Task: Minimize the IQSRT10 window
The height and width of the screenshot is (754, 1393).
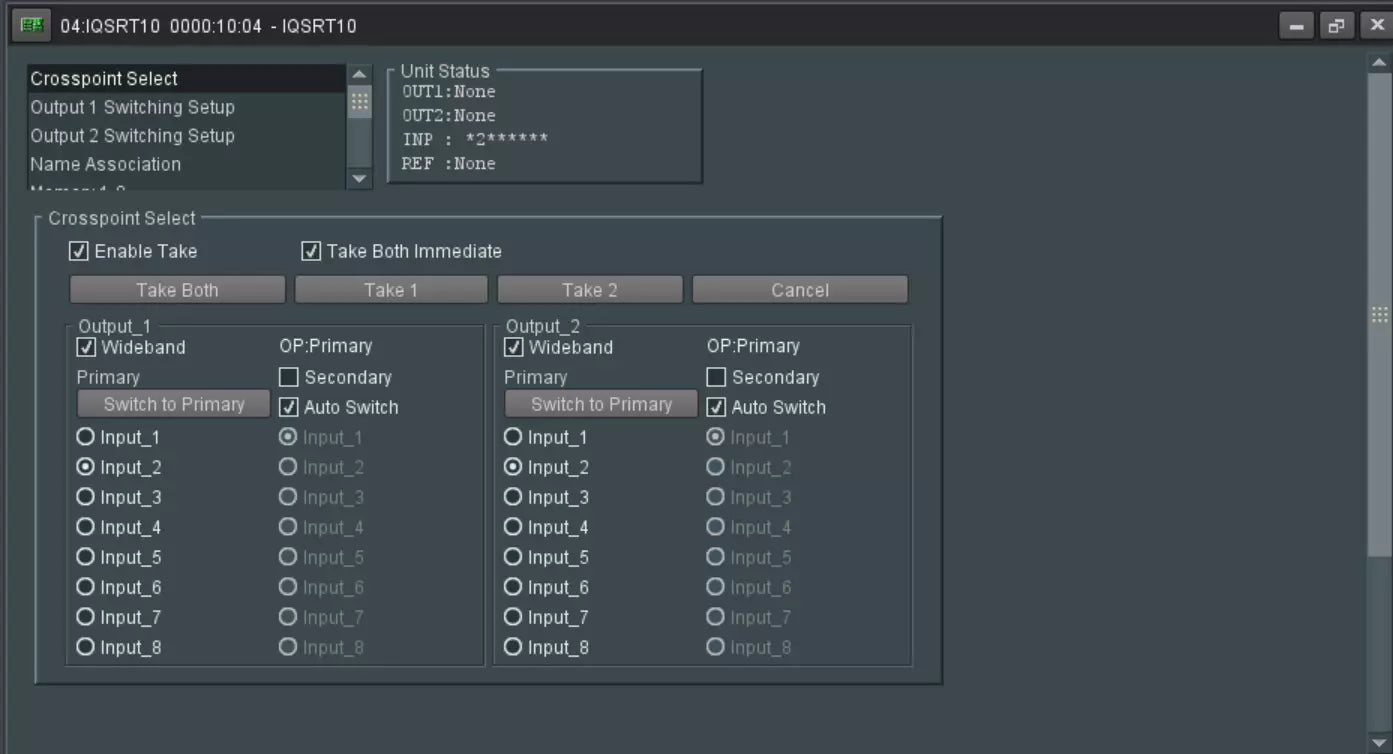Action: 1297,26
